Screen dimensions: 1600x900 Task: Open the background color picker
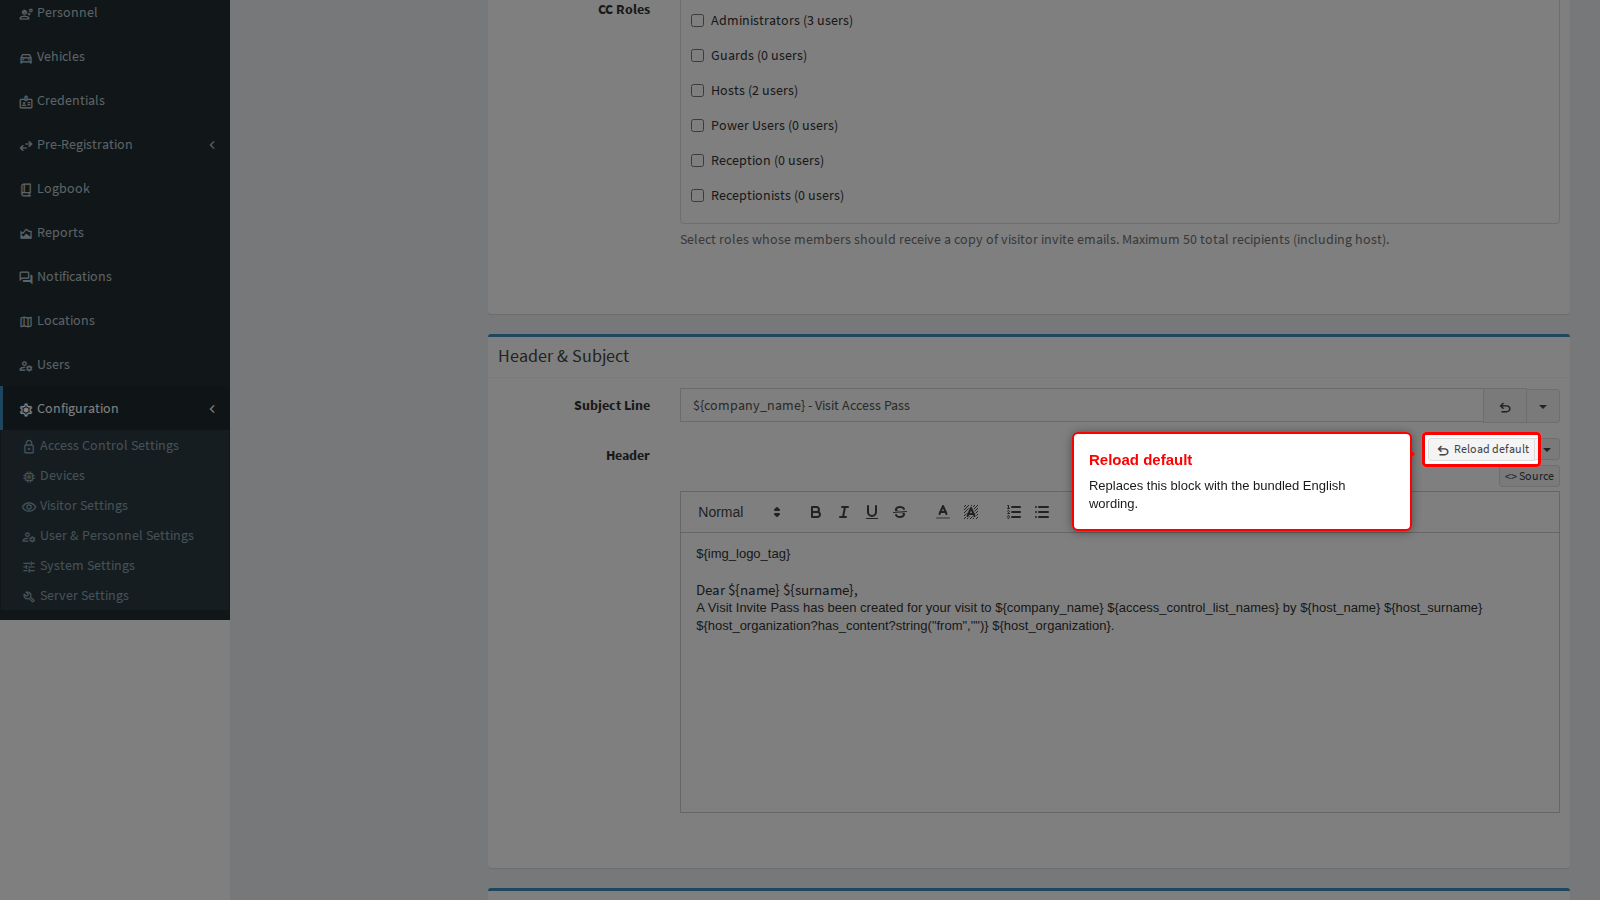[x=971, y=512]
